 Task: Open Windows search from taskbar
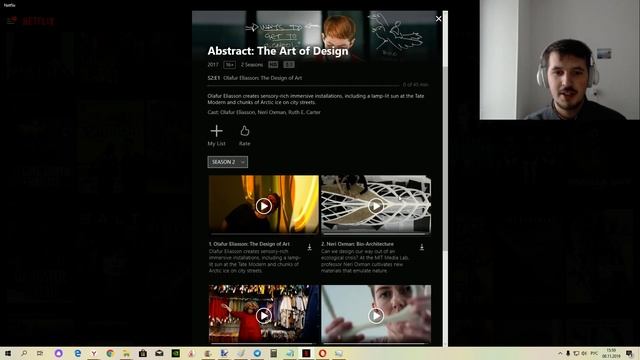[24, 353]
